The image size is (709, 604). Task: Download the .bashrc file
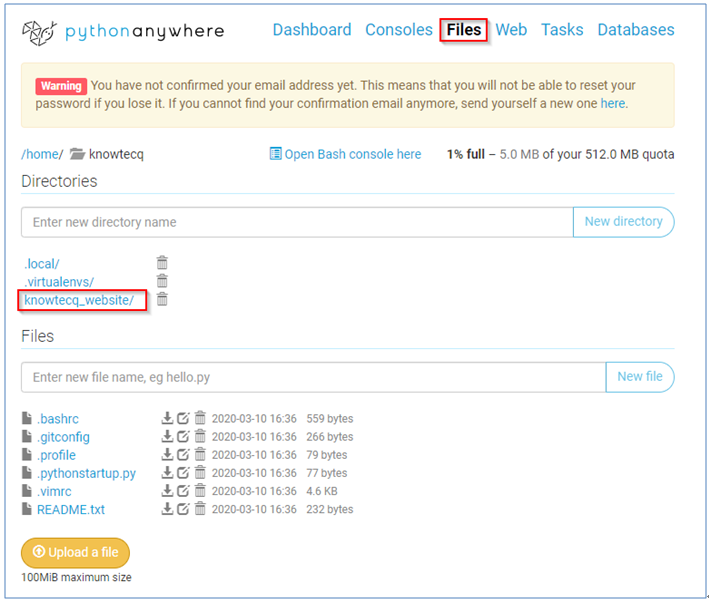[x=167, y=418]
